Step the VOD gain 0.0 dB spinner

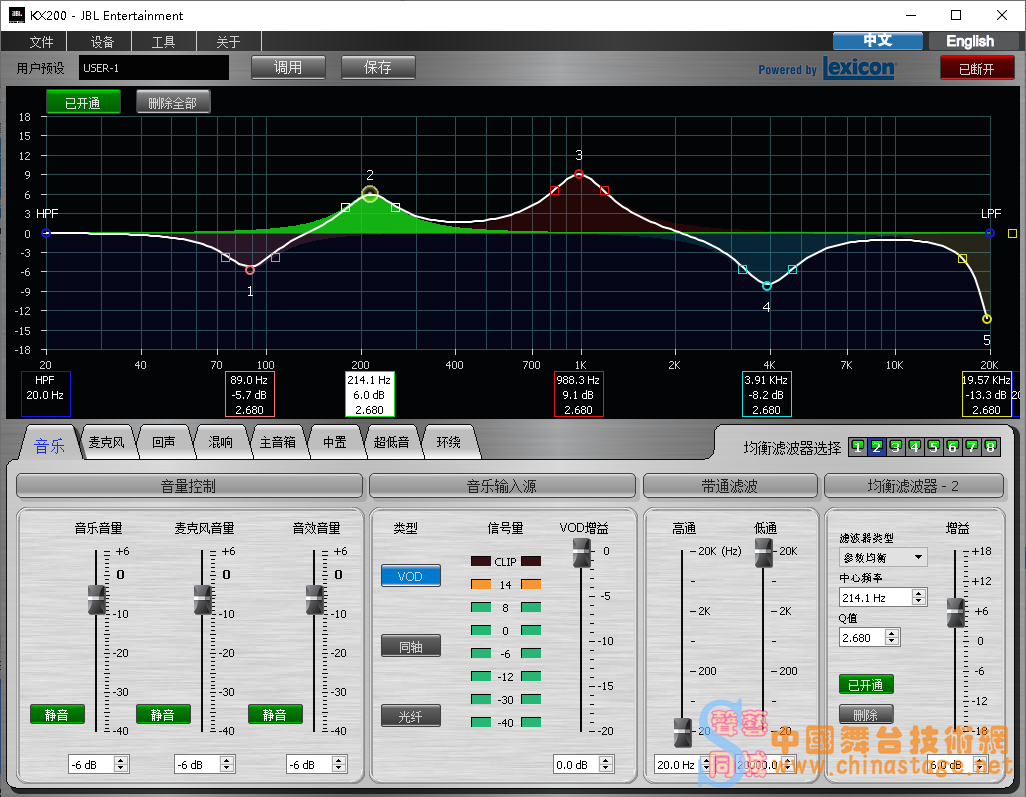(x=605, y=764)
